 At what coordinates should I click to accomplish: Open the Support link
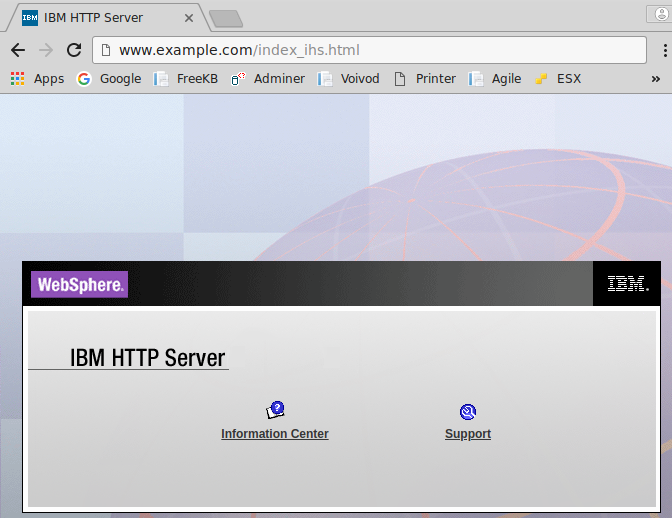pyautogui.click(x=468, y=434)
